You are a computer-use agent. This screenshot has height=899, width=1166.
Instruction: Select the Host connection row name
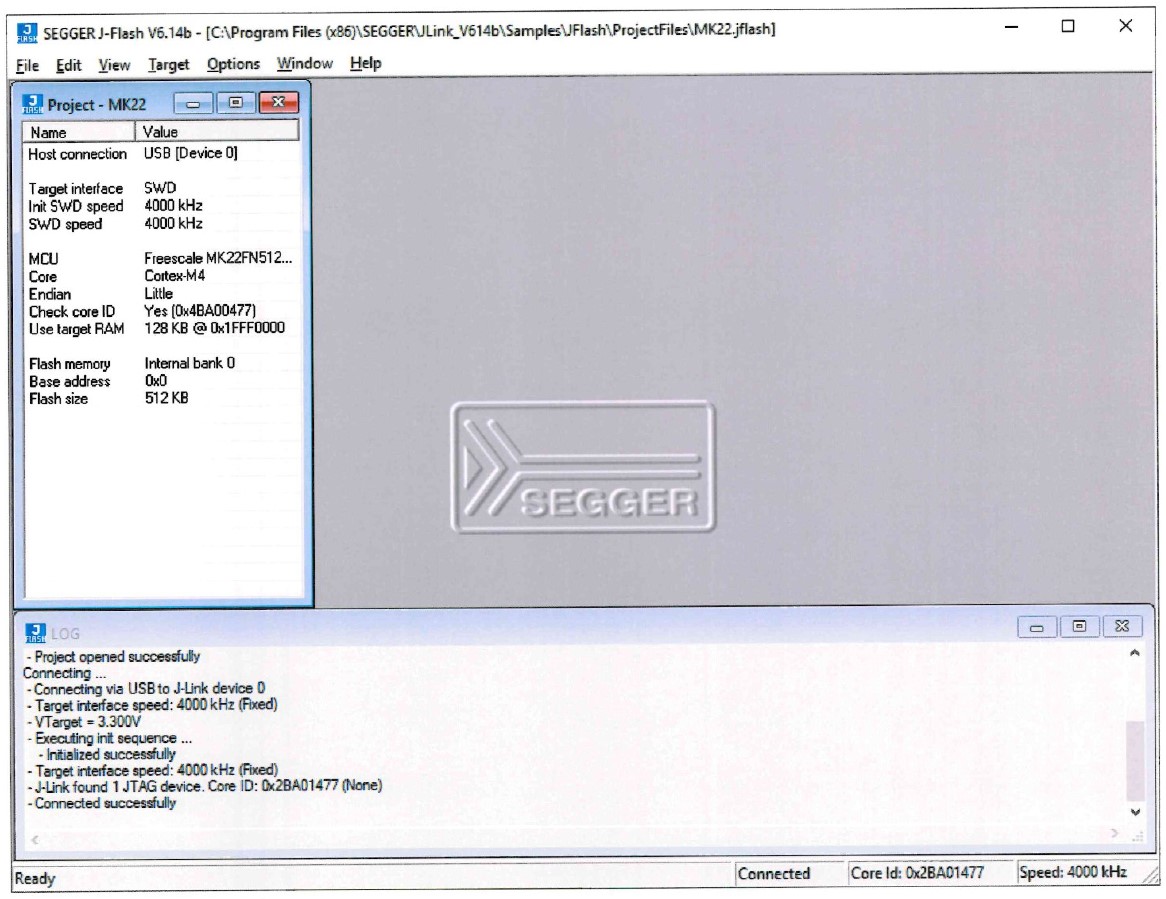tap(77, 154)
